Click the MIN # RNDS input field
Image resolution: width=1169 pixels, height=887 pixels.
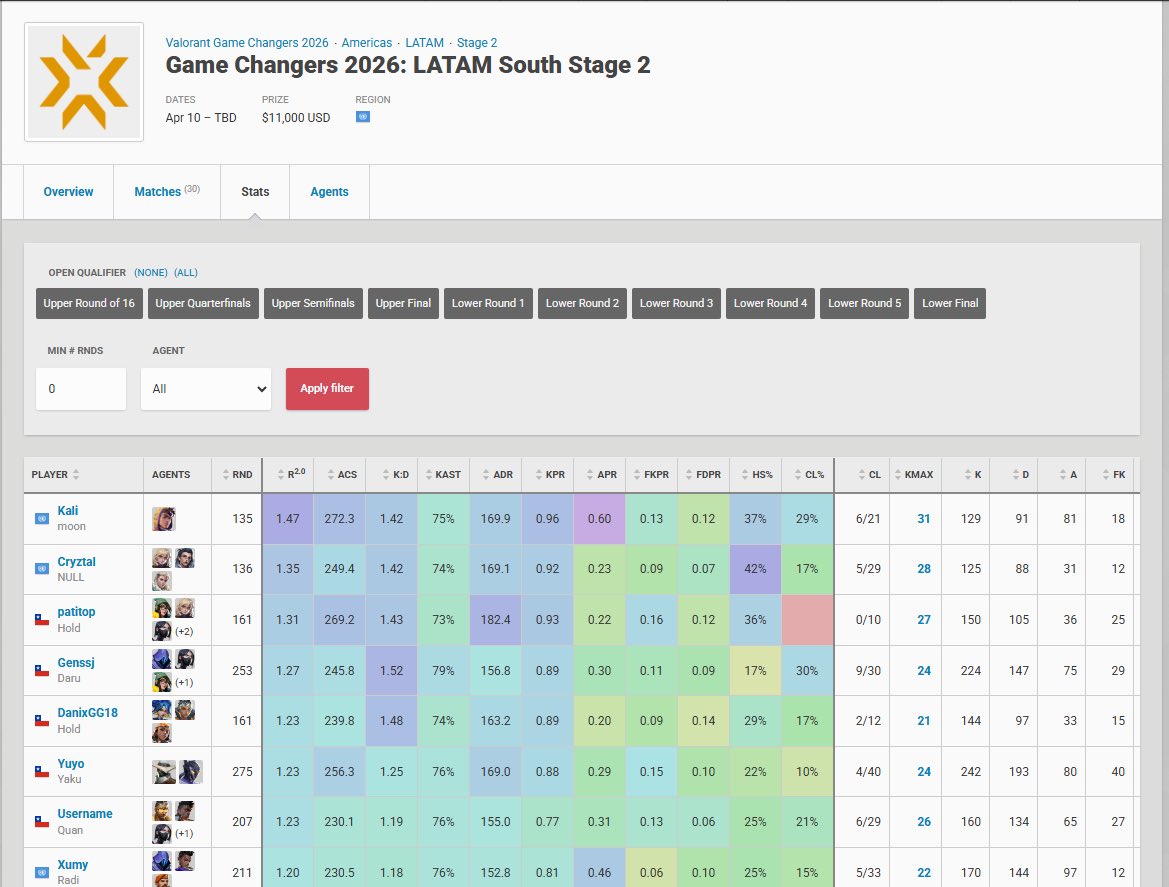pyautogui.click(x=81, y=389)
